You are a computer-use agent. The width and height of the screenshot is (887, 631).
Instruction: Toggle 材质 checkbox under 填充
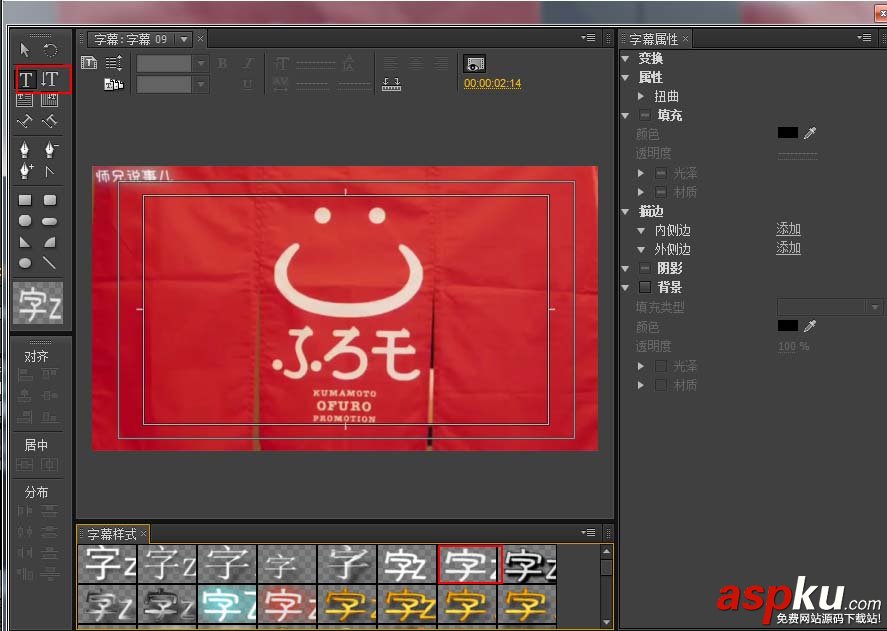tap(661, 192)
